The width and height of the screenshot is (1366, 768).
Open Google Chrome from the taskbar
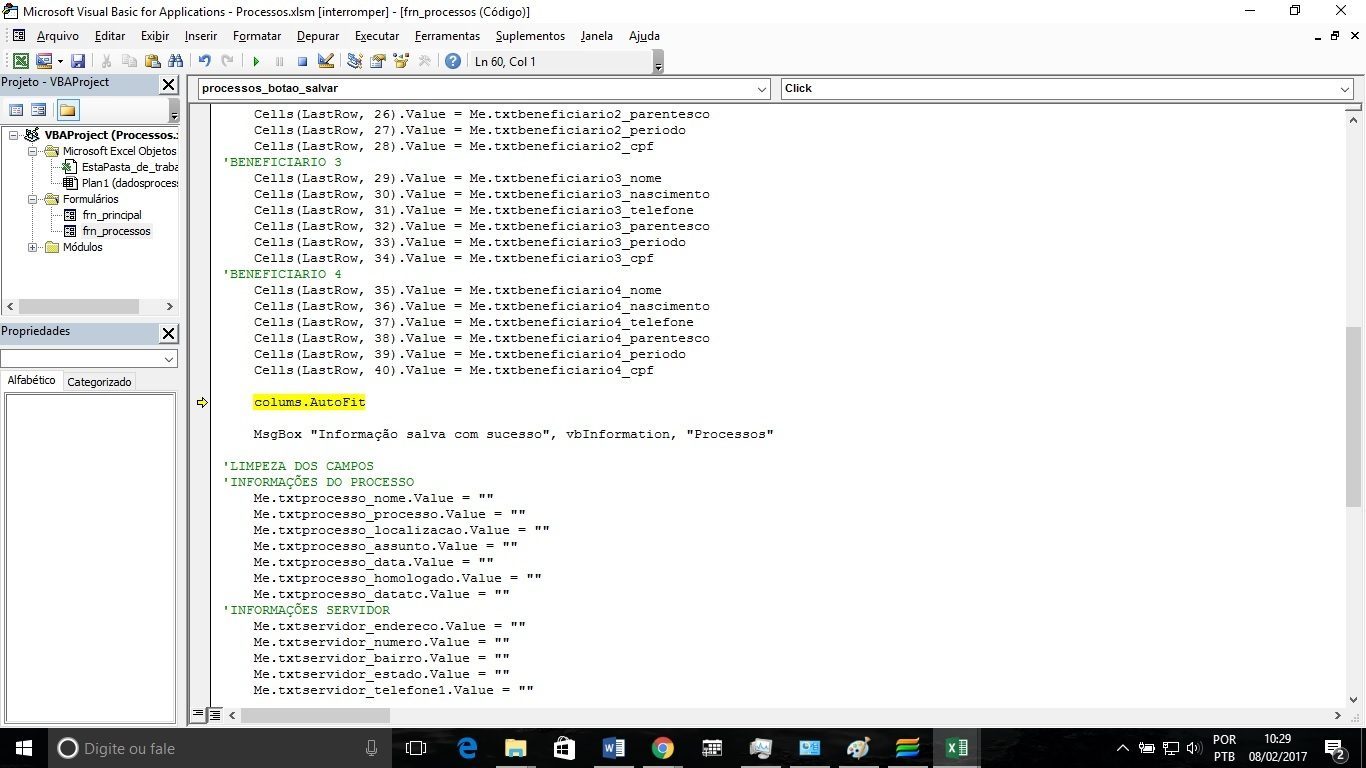pos(662,748)
